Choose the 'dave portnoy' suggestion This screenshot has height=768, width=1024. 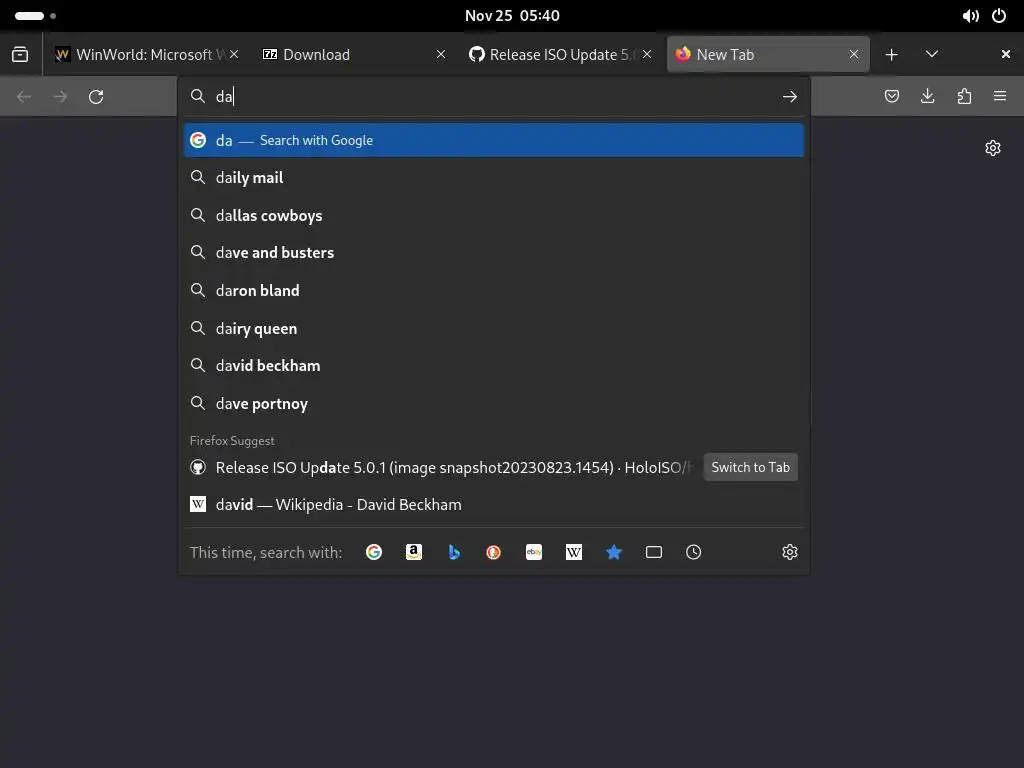tap(494, 404)
